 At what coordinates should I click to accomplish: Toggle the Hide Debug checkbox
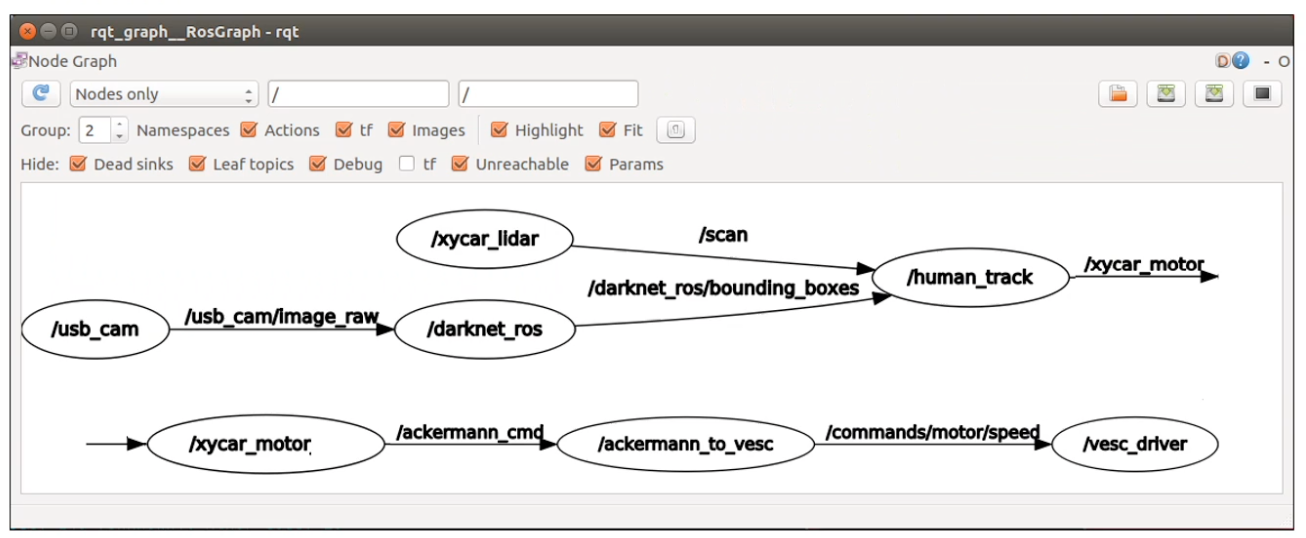318,164
